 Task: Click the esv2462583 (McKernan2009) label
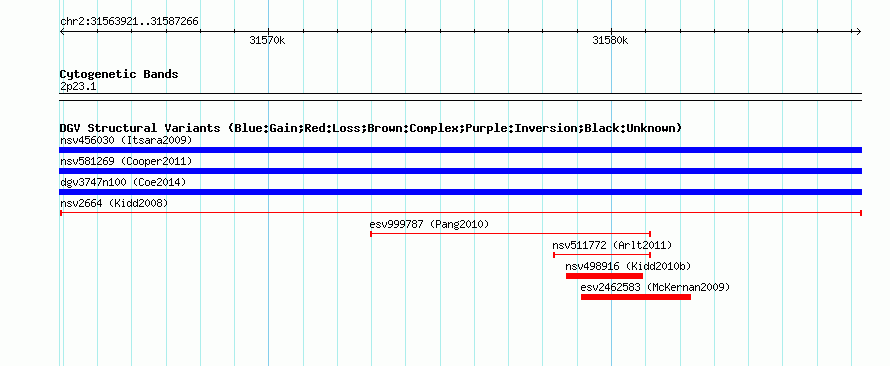pyautogui.click(x=655, y=287)
